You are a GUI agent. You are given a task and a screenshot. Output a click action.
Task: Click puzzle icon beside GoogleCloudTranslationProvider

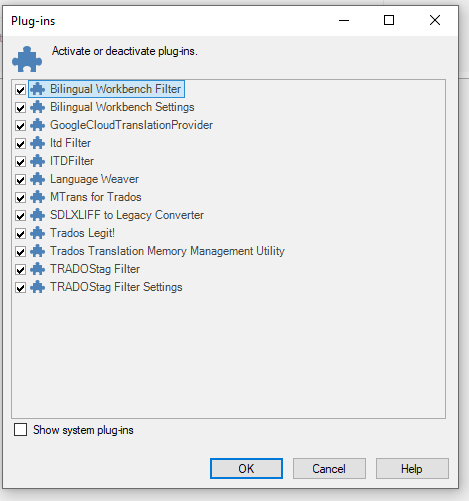37,125
